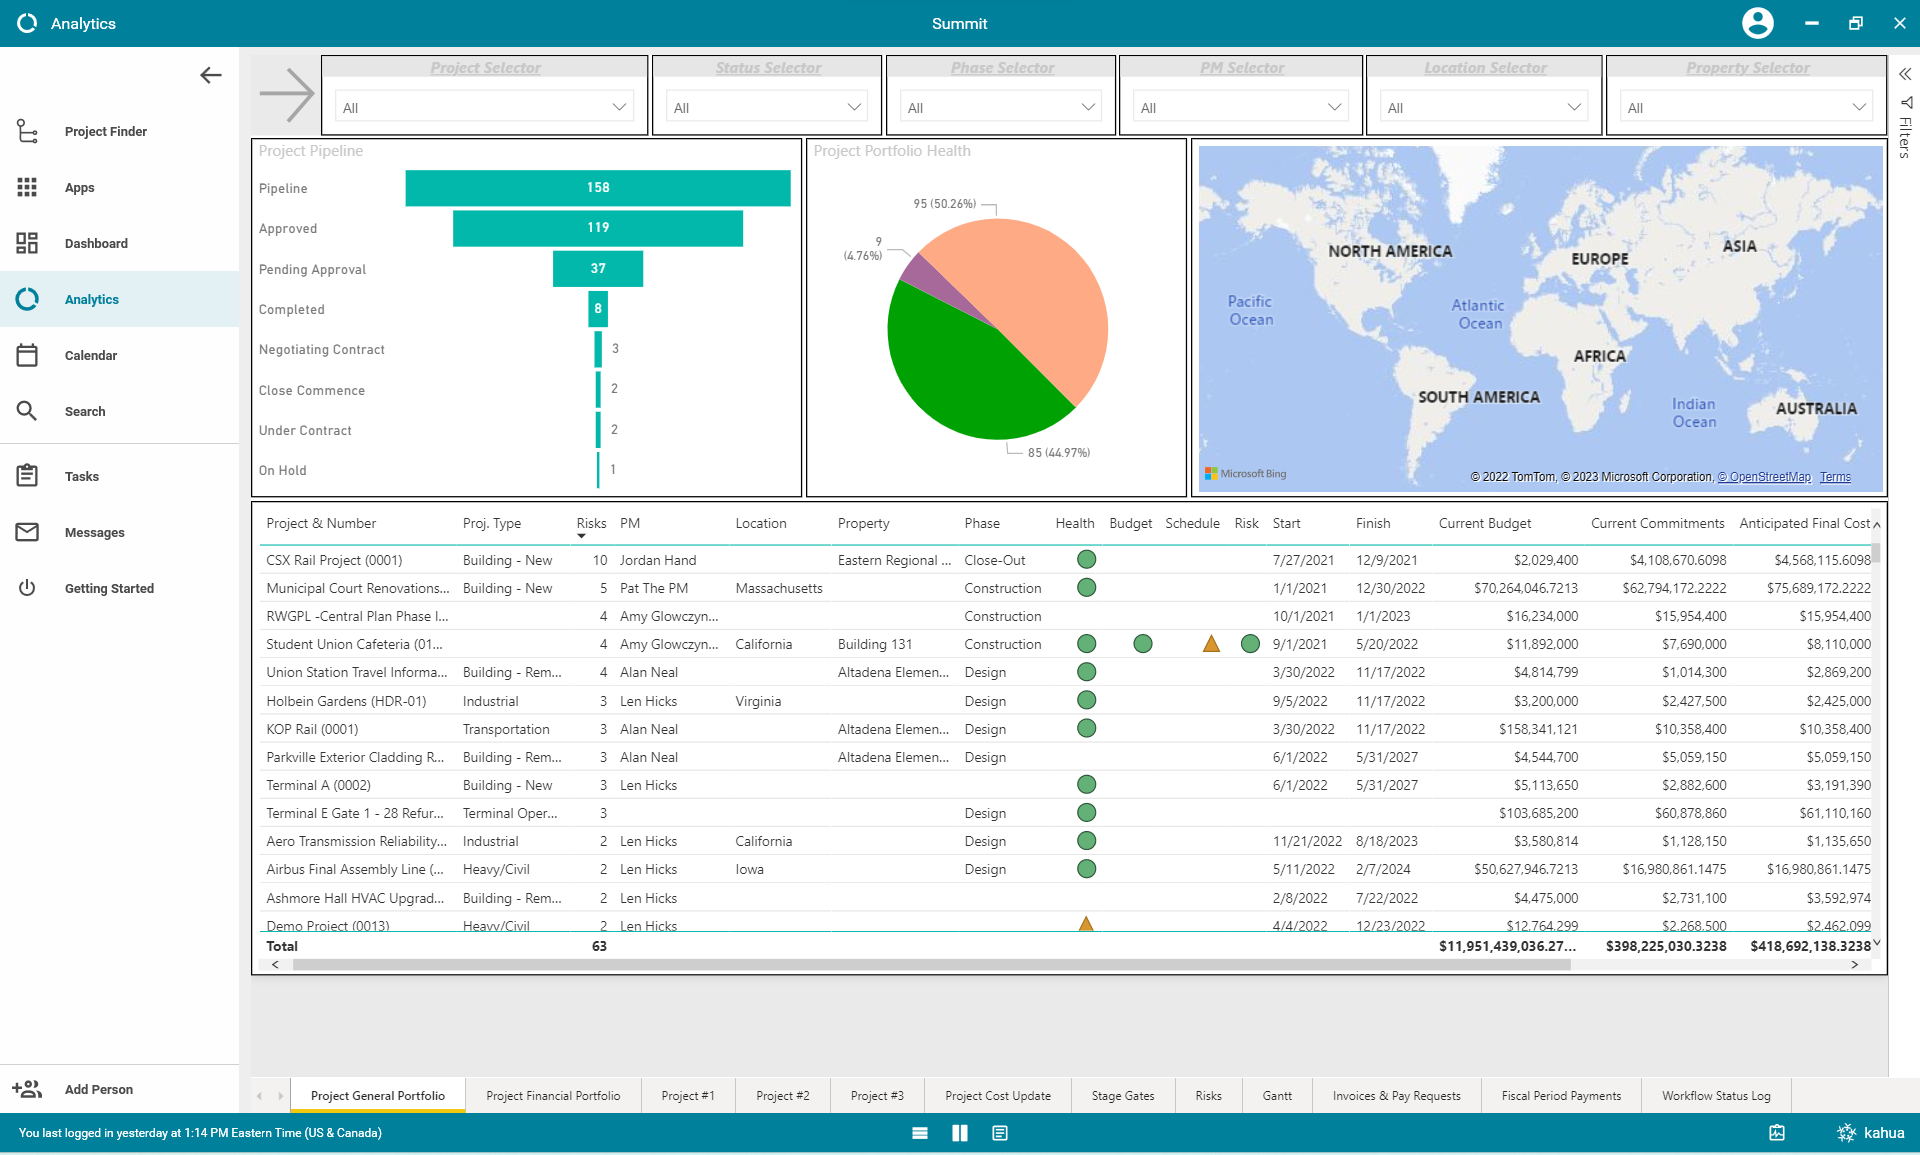Click the OpenStreetMap link on map

pyautogui.click(x=1764, y=477)
